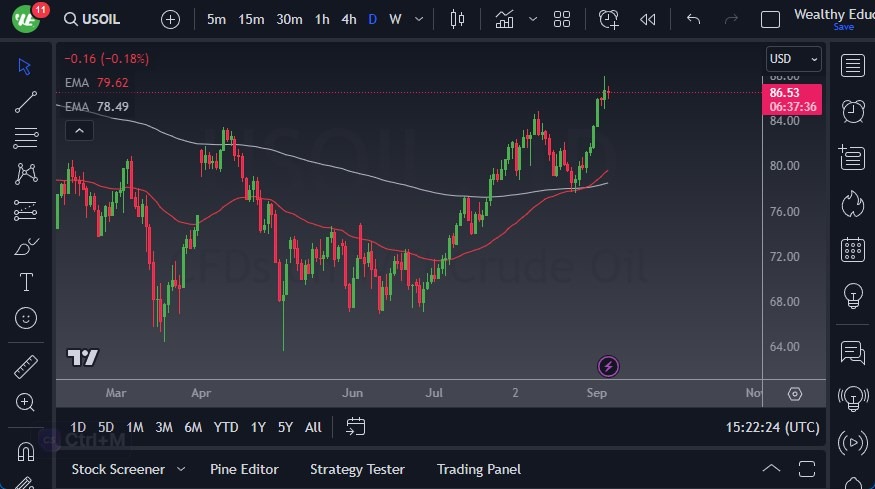The image size is (875, 489).
Task: Collapse the indicator legend chevron
Action: coord(78,130)
